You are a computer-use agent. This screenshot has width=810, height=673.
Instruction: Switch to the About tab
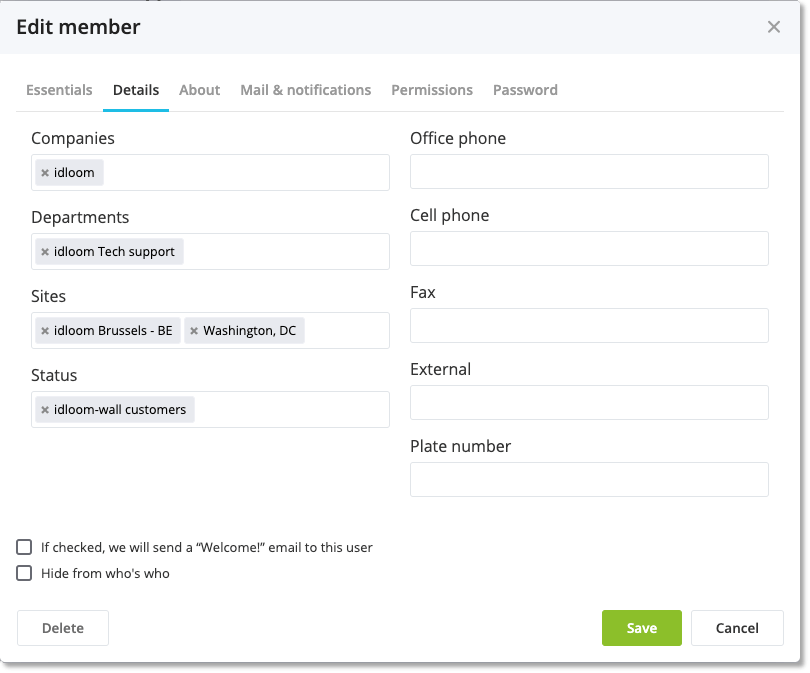pyautogui.click(x=199, y=90)
